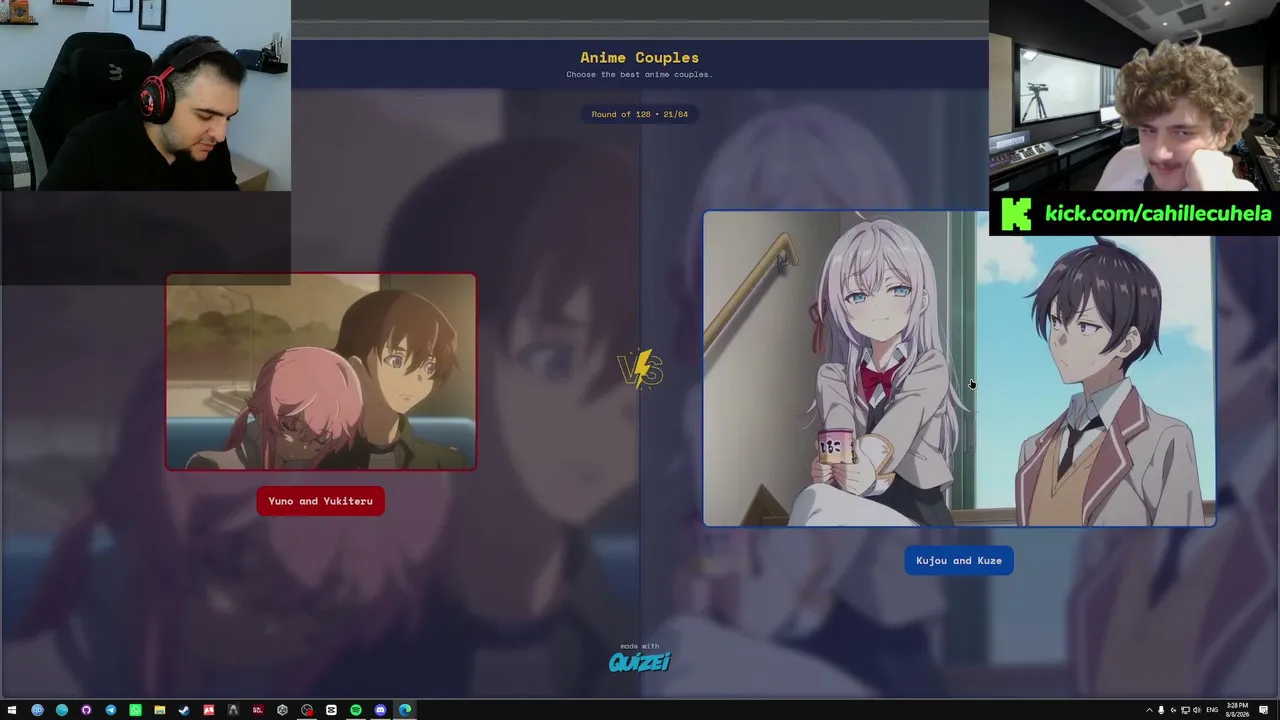Click the microphone tray icon
The height and width of the screenshot is (720, 1280).
[x=1161, y=710]
